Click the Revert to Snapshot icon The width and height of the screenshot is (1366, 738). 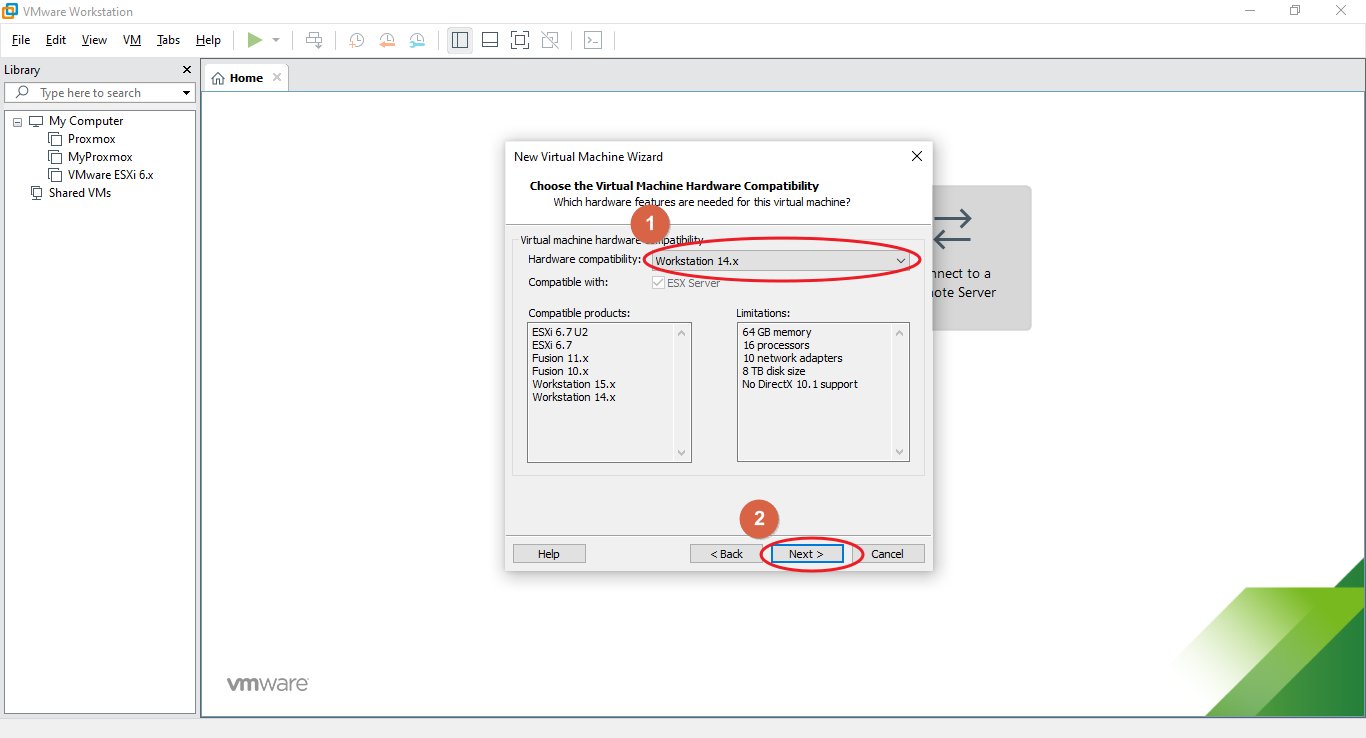point(387,40)
